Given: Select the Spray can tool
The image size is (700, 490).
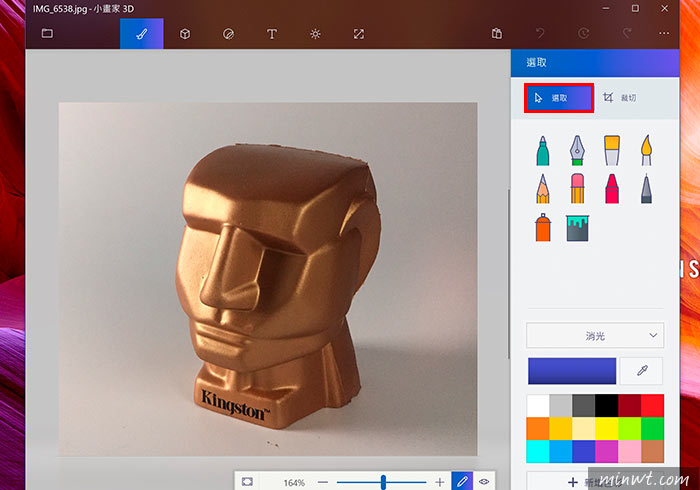Looking at the screenshot, I should point(543,228).
